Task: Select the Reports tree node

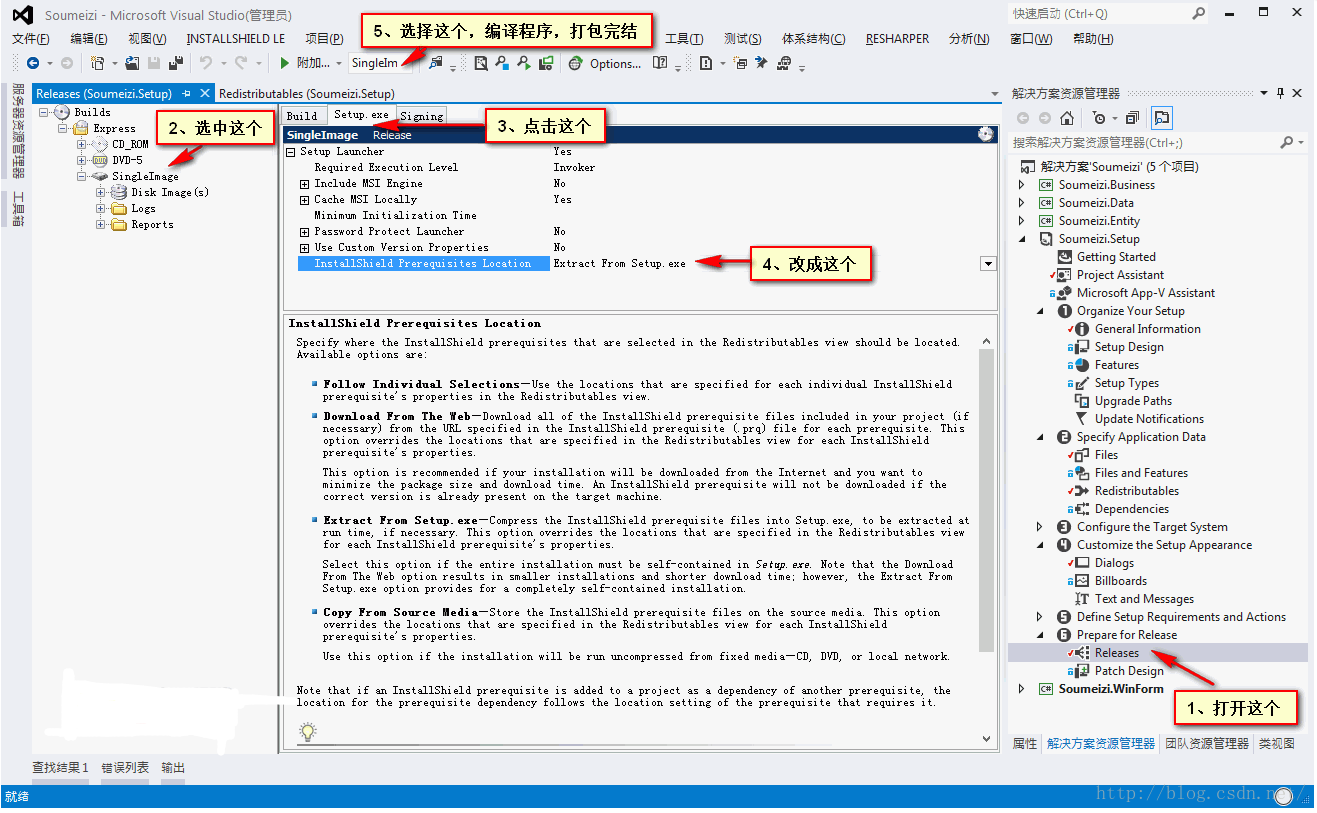Action: pos(152,225)
